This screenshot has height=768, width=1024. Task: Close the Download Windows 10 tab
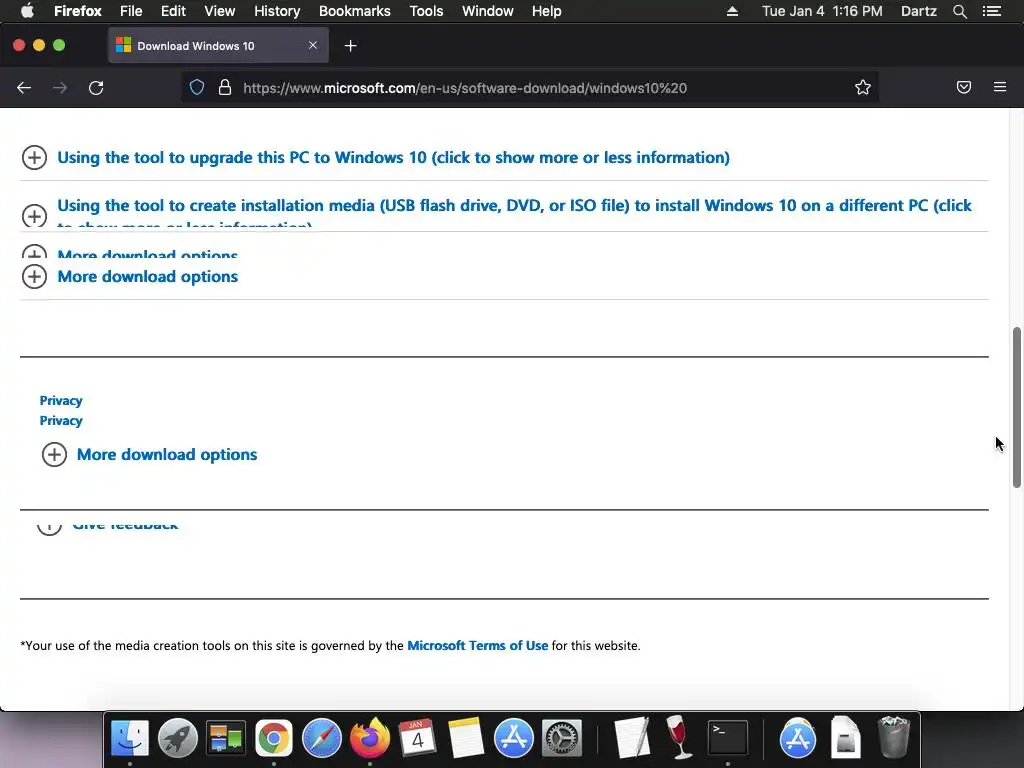tap(313, 45)
